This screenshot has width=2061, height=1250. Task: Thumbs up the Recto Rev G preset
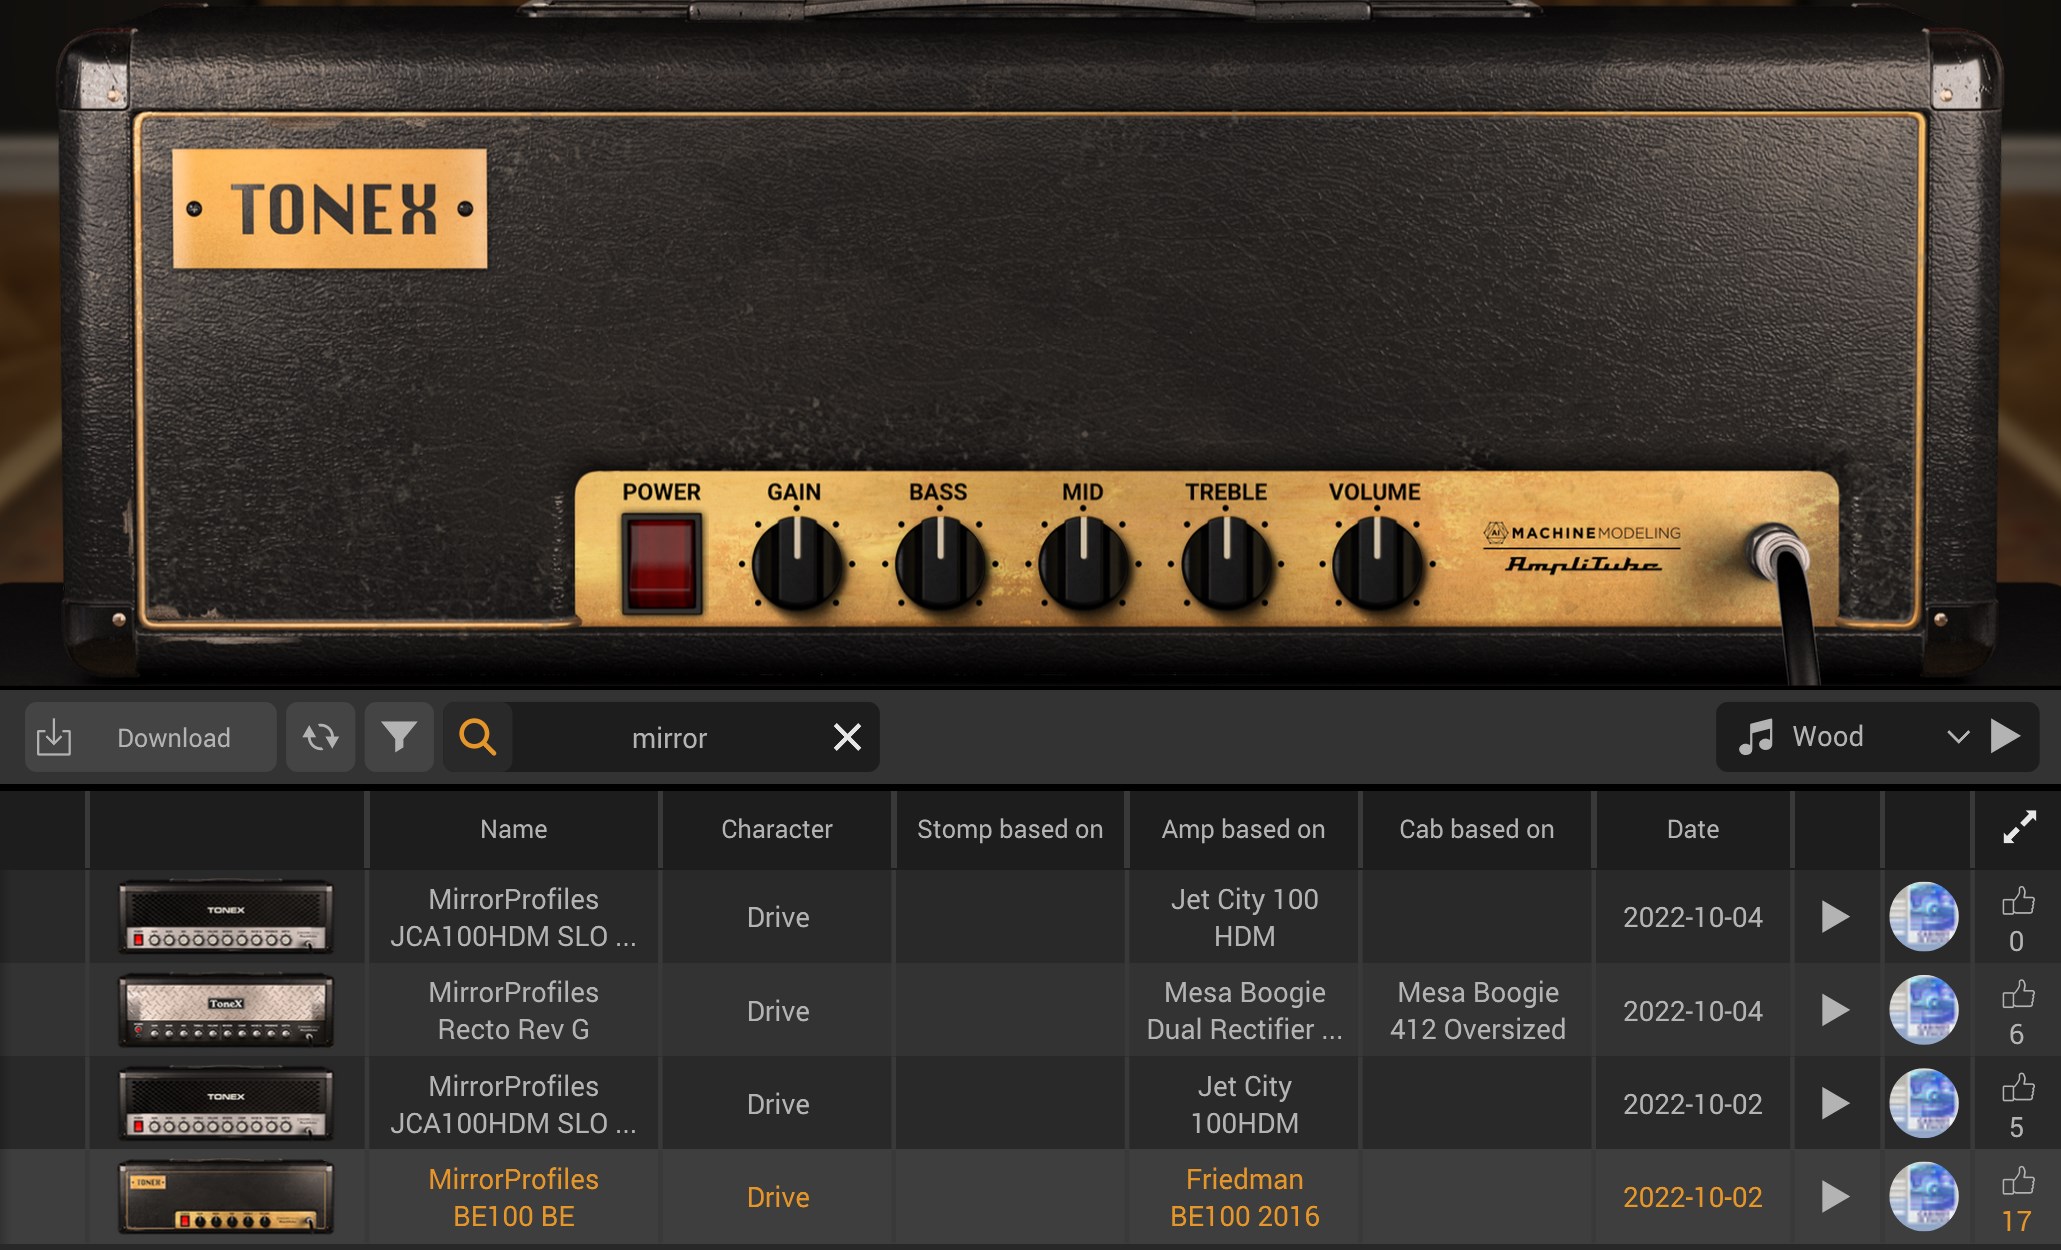[2017, 995]
